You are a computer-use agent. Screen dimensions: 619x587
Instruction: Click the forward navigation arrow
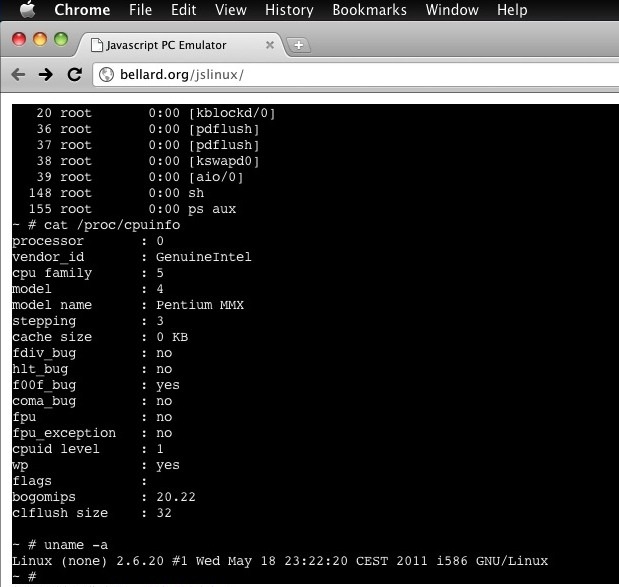46,74
